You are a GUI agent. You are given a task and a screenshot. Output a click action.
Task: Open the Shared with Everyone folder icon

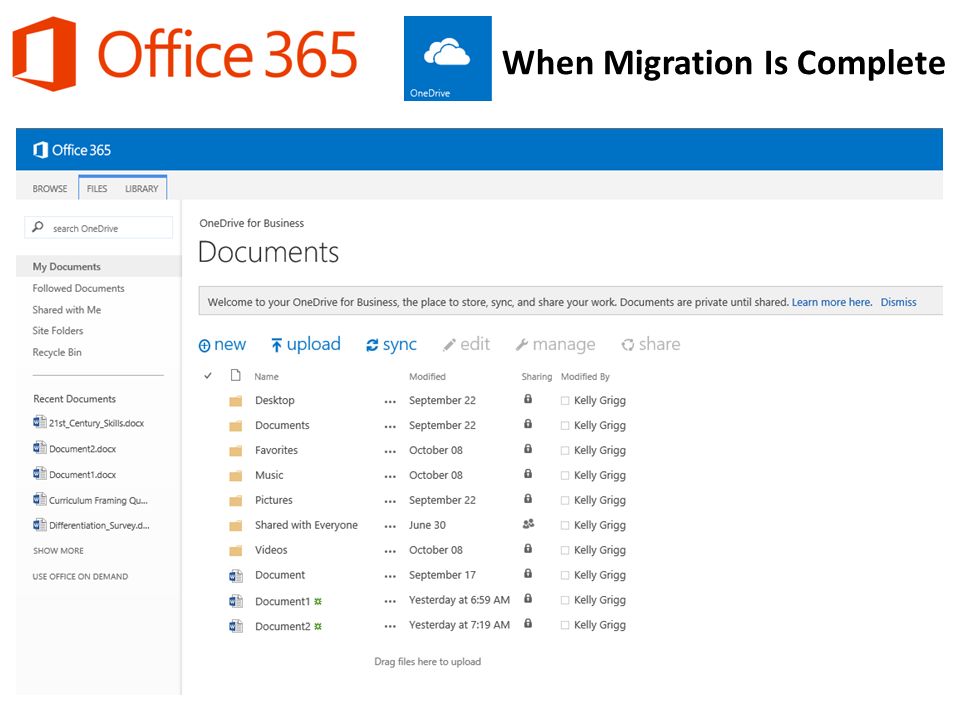pyautogui.click(x=236, y=526)
